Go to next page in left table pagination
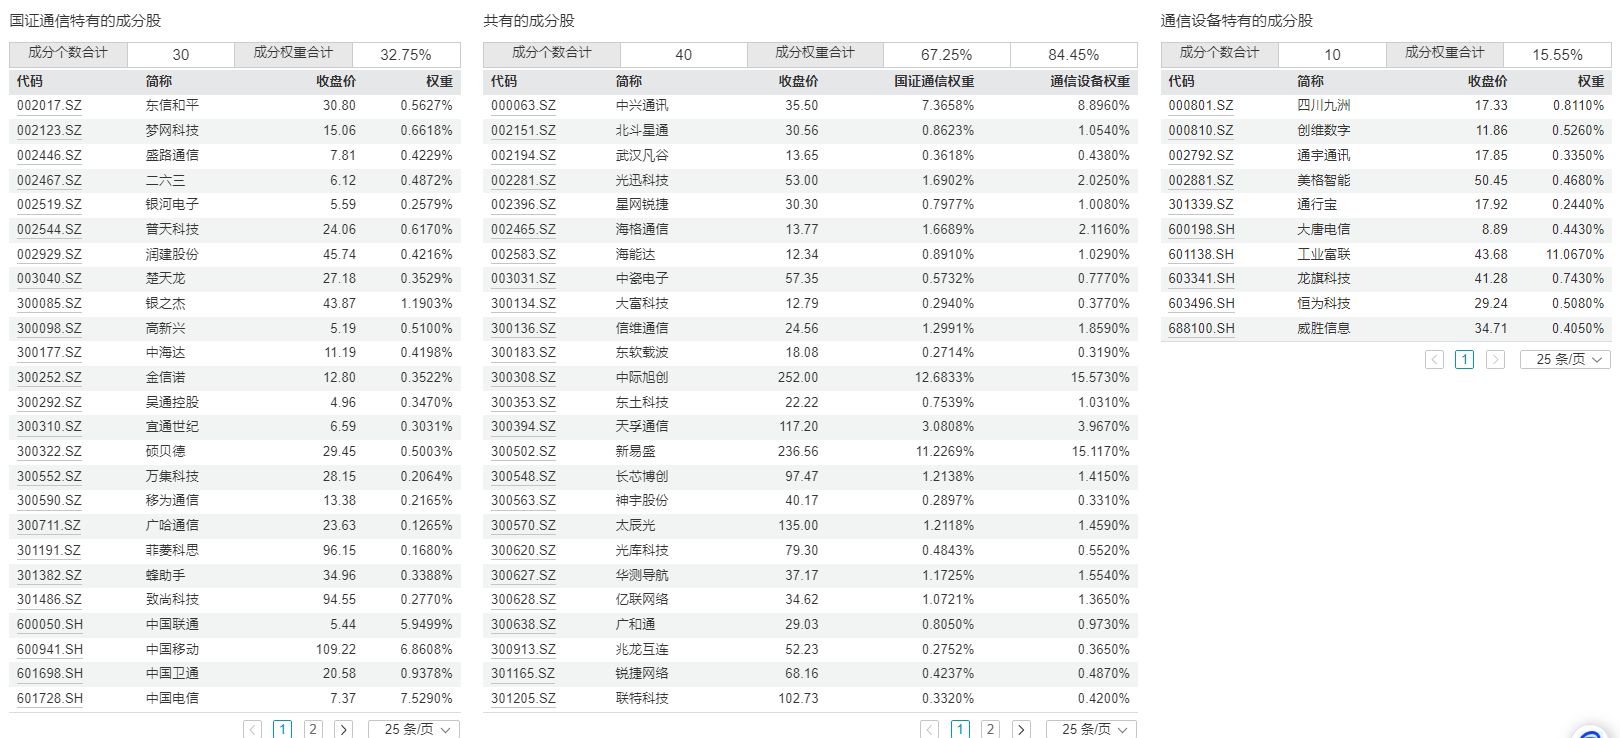The height and width of the screenshot is (738, 1620). click(x=343, y=729)
